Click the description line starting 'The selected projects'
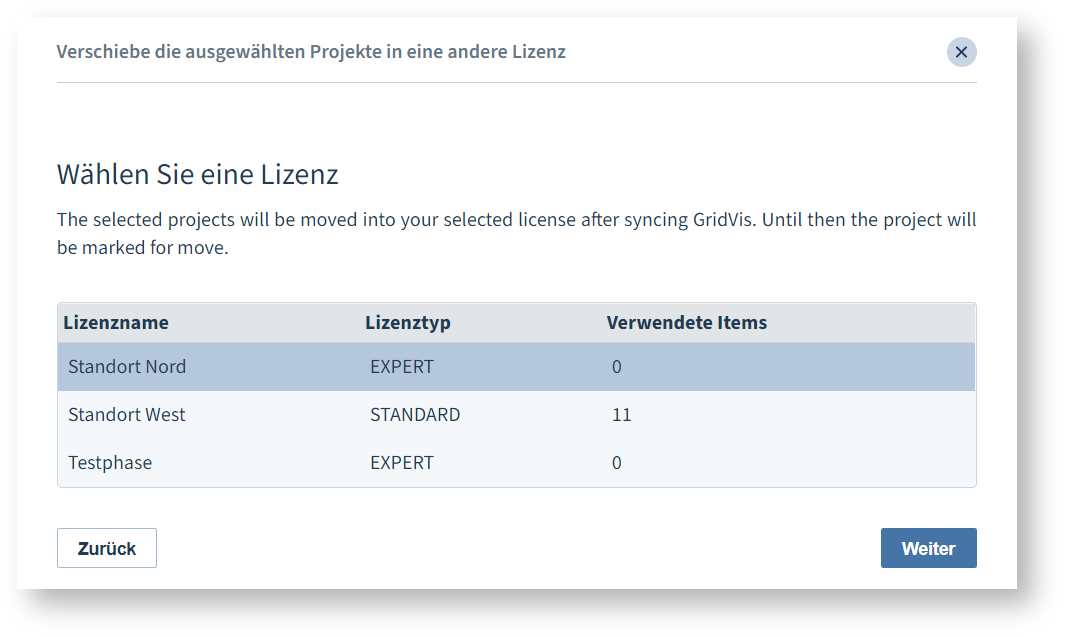The height and width of the screenshot is (637, 1065). click(517, 220)
